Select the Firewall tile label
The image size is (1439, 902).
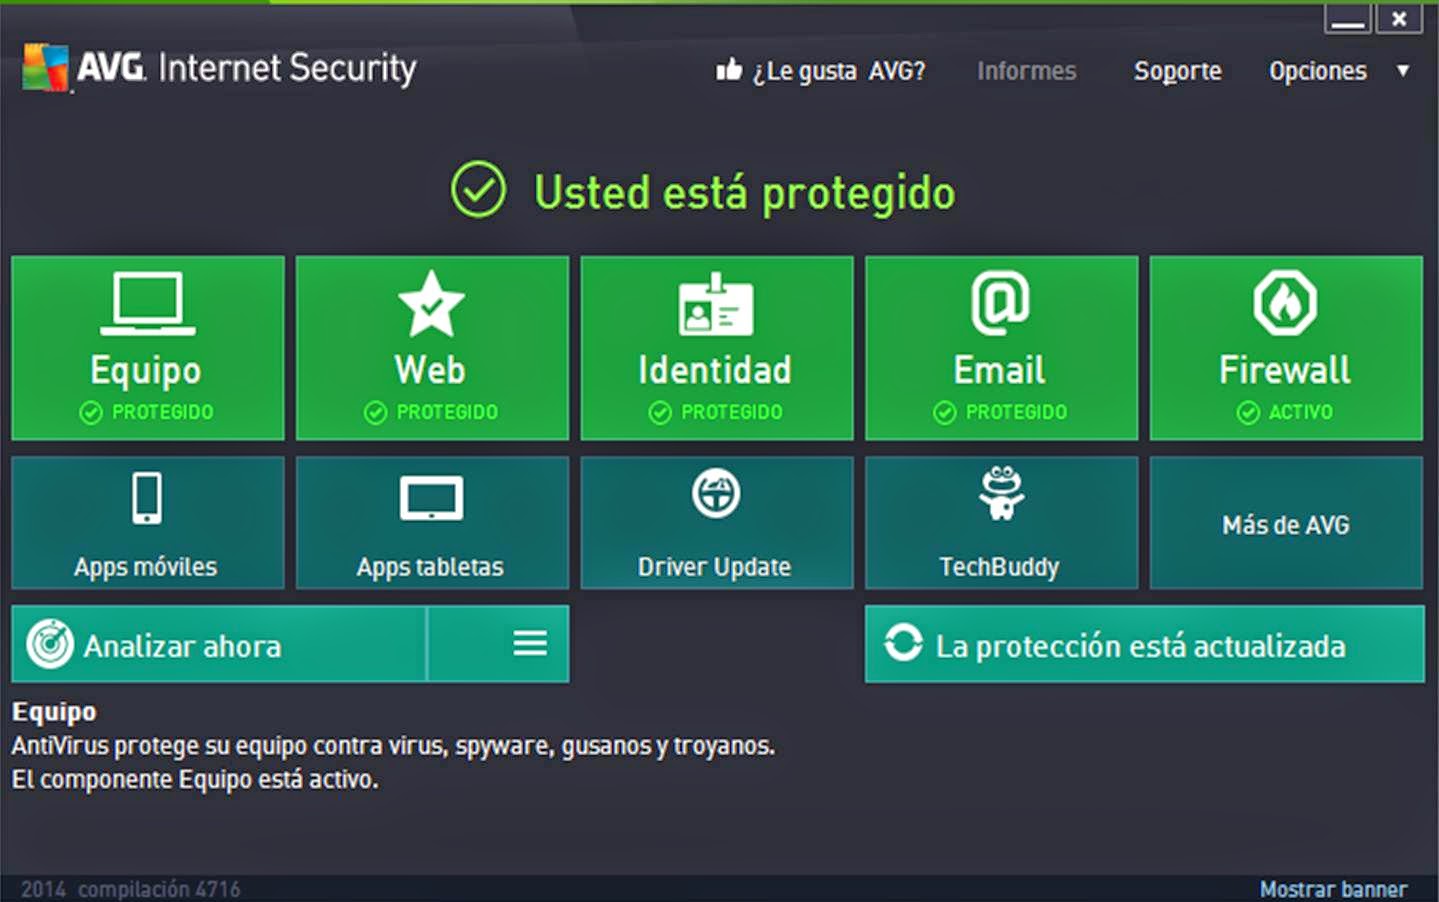1284,370
